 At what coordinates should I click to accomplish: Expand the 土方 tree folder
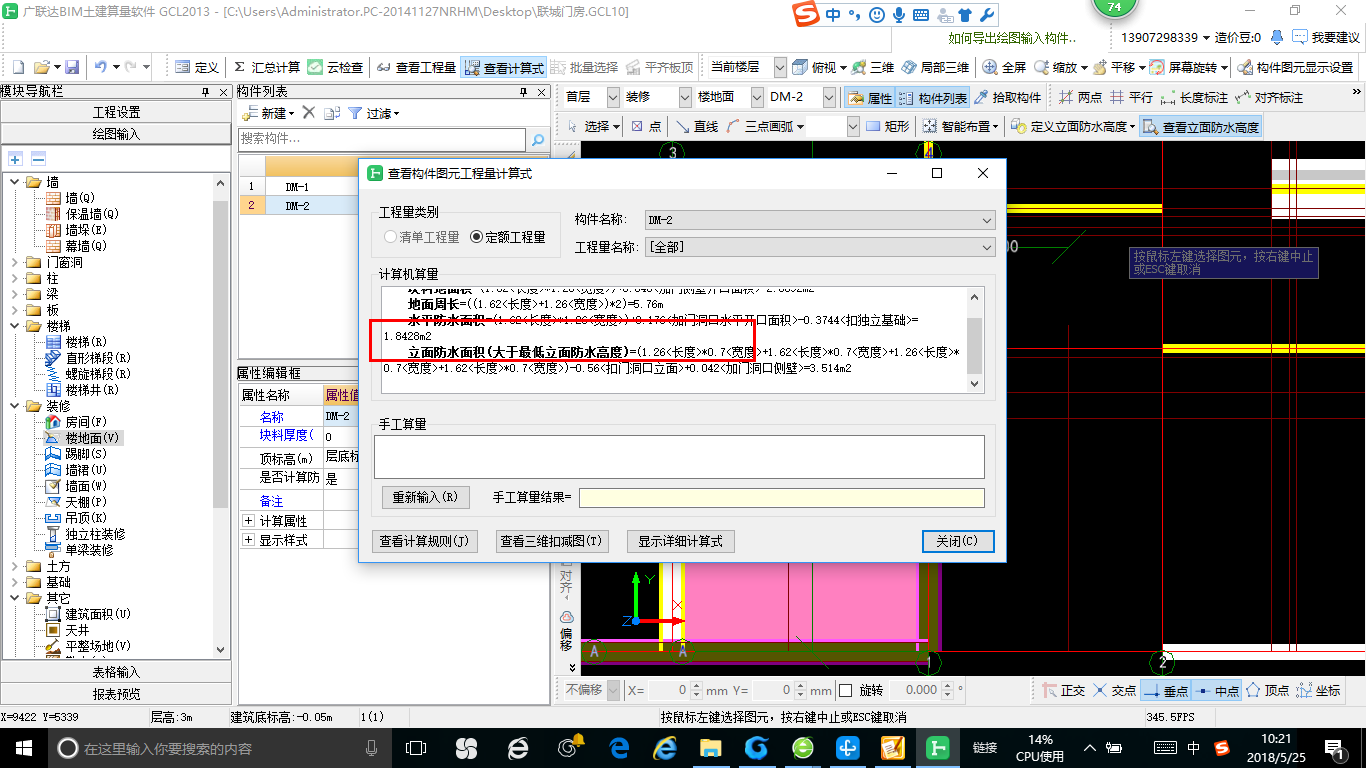(13, 566)
